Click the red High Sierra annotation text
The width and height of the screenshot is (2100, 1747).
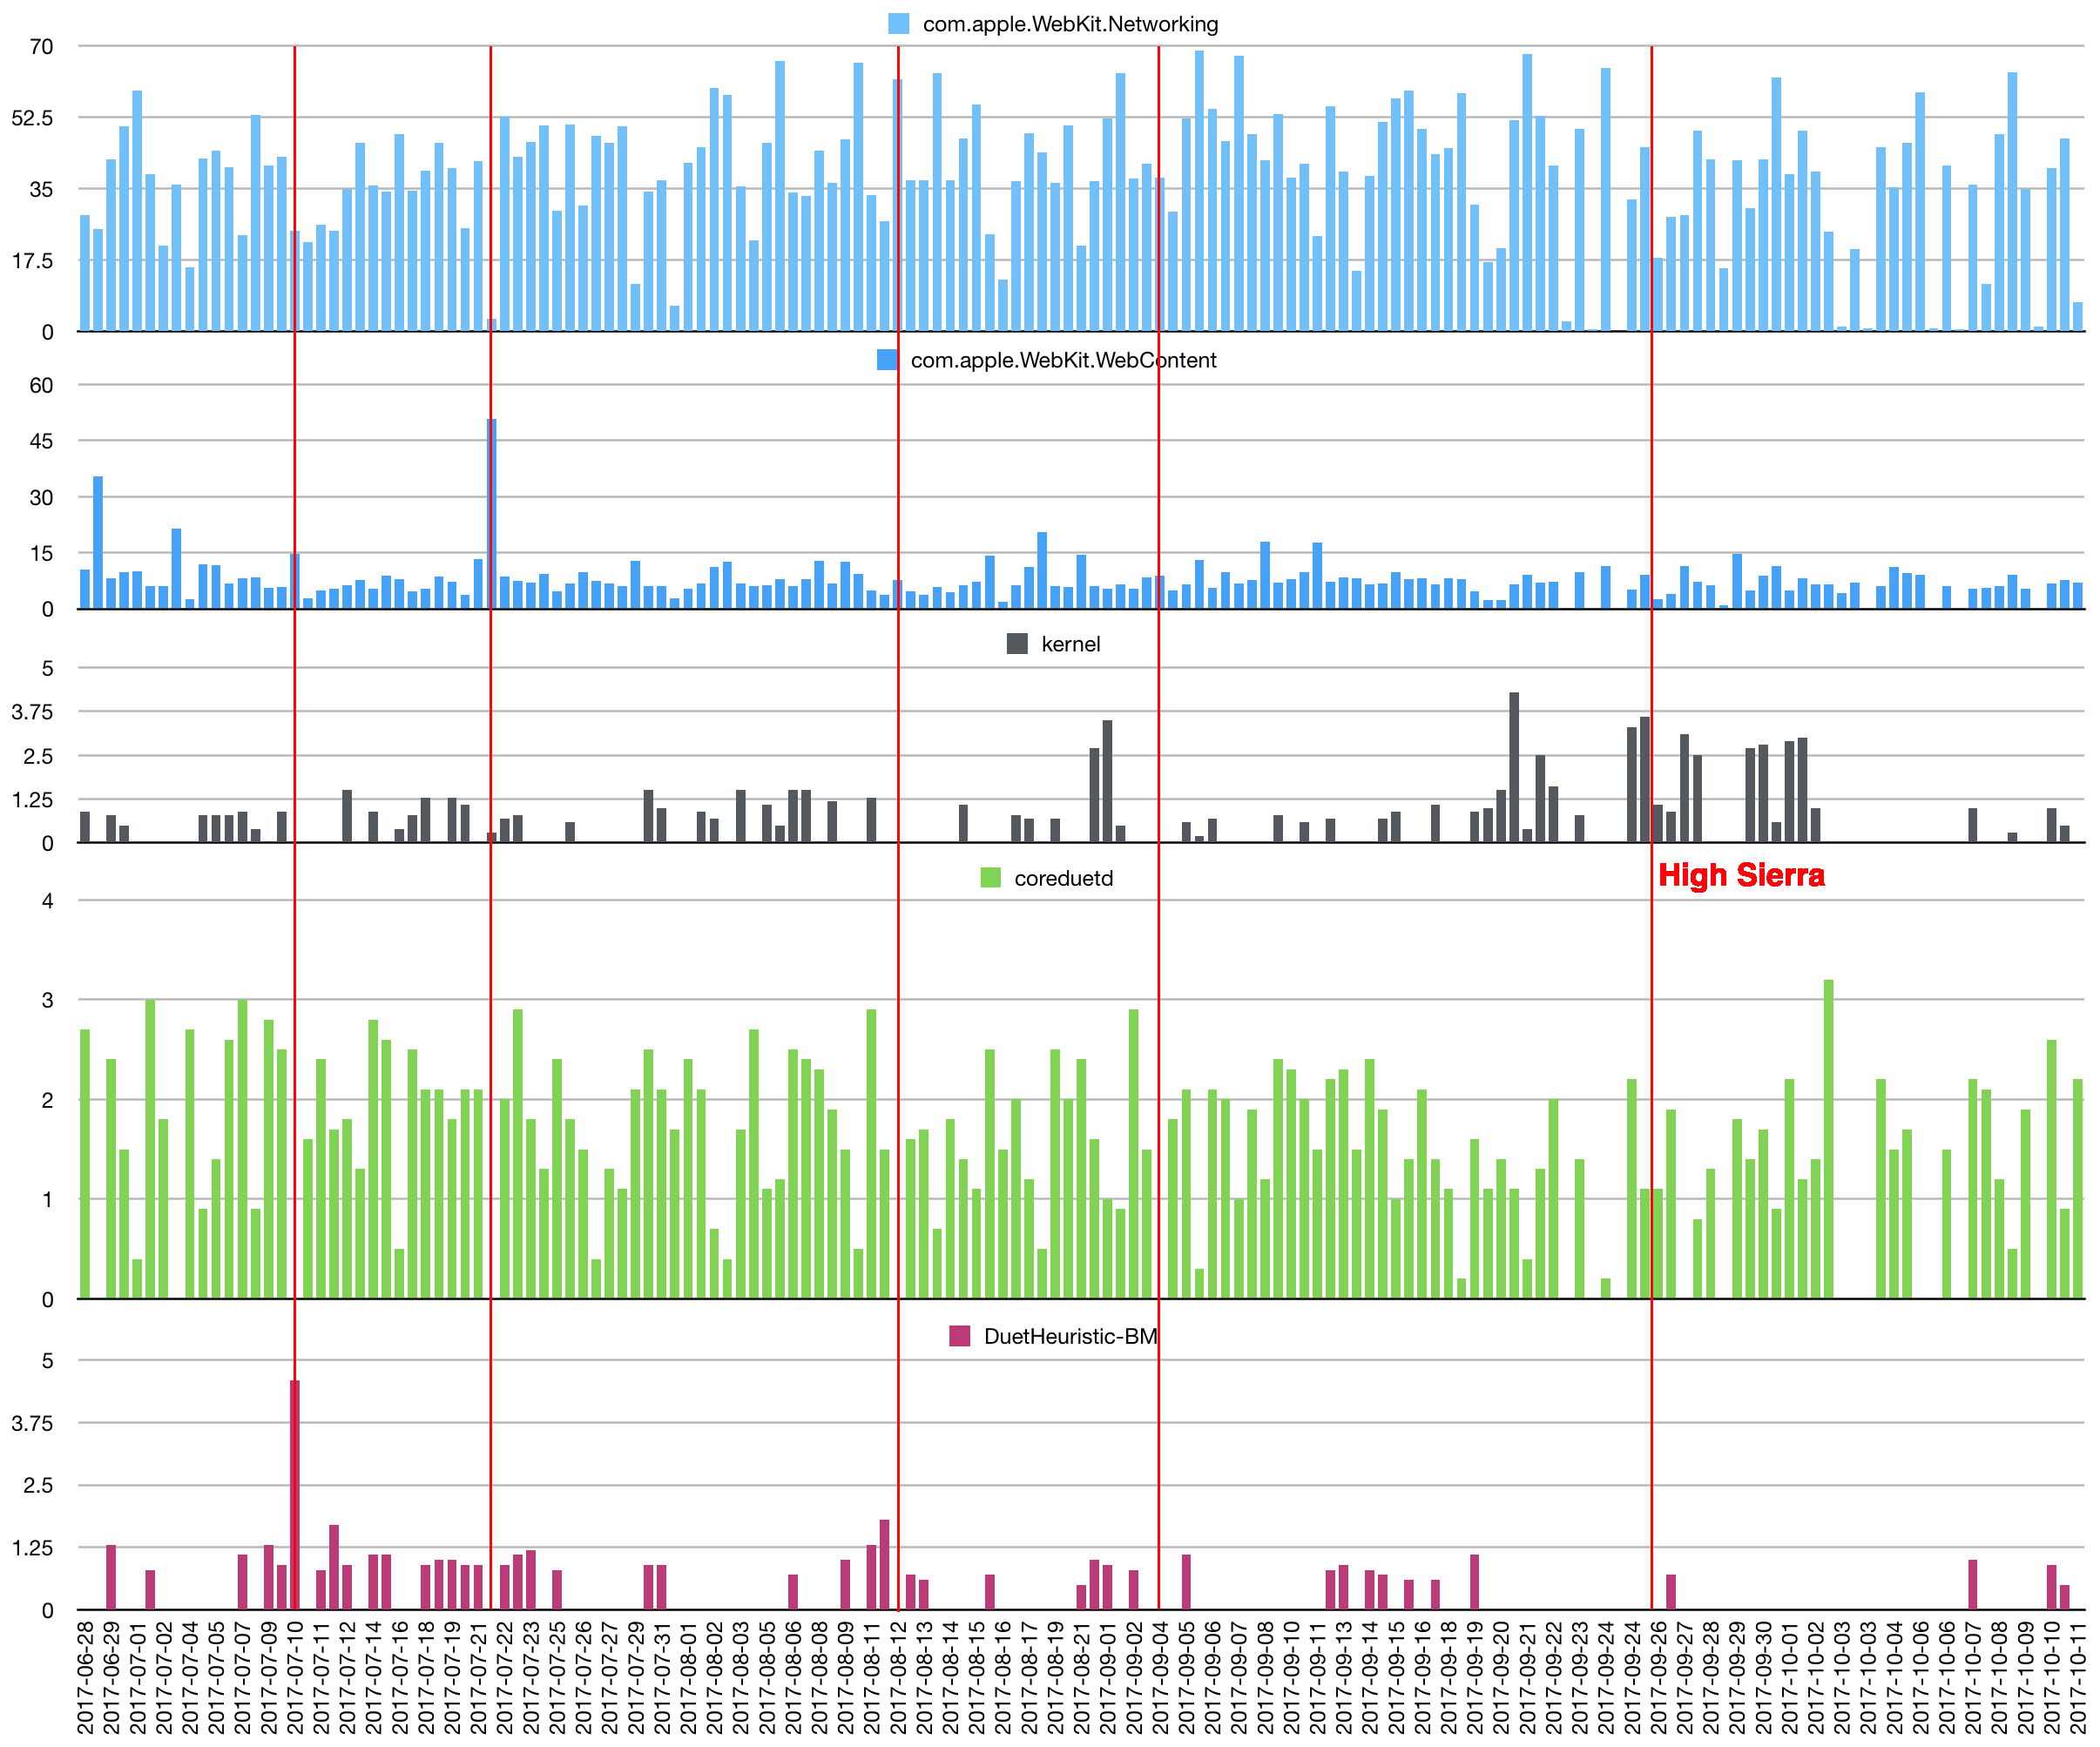(x=1741, y=875)
